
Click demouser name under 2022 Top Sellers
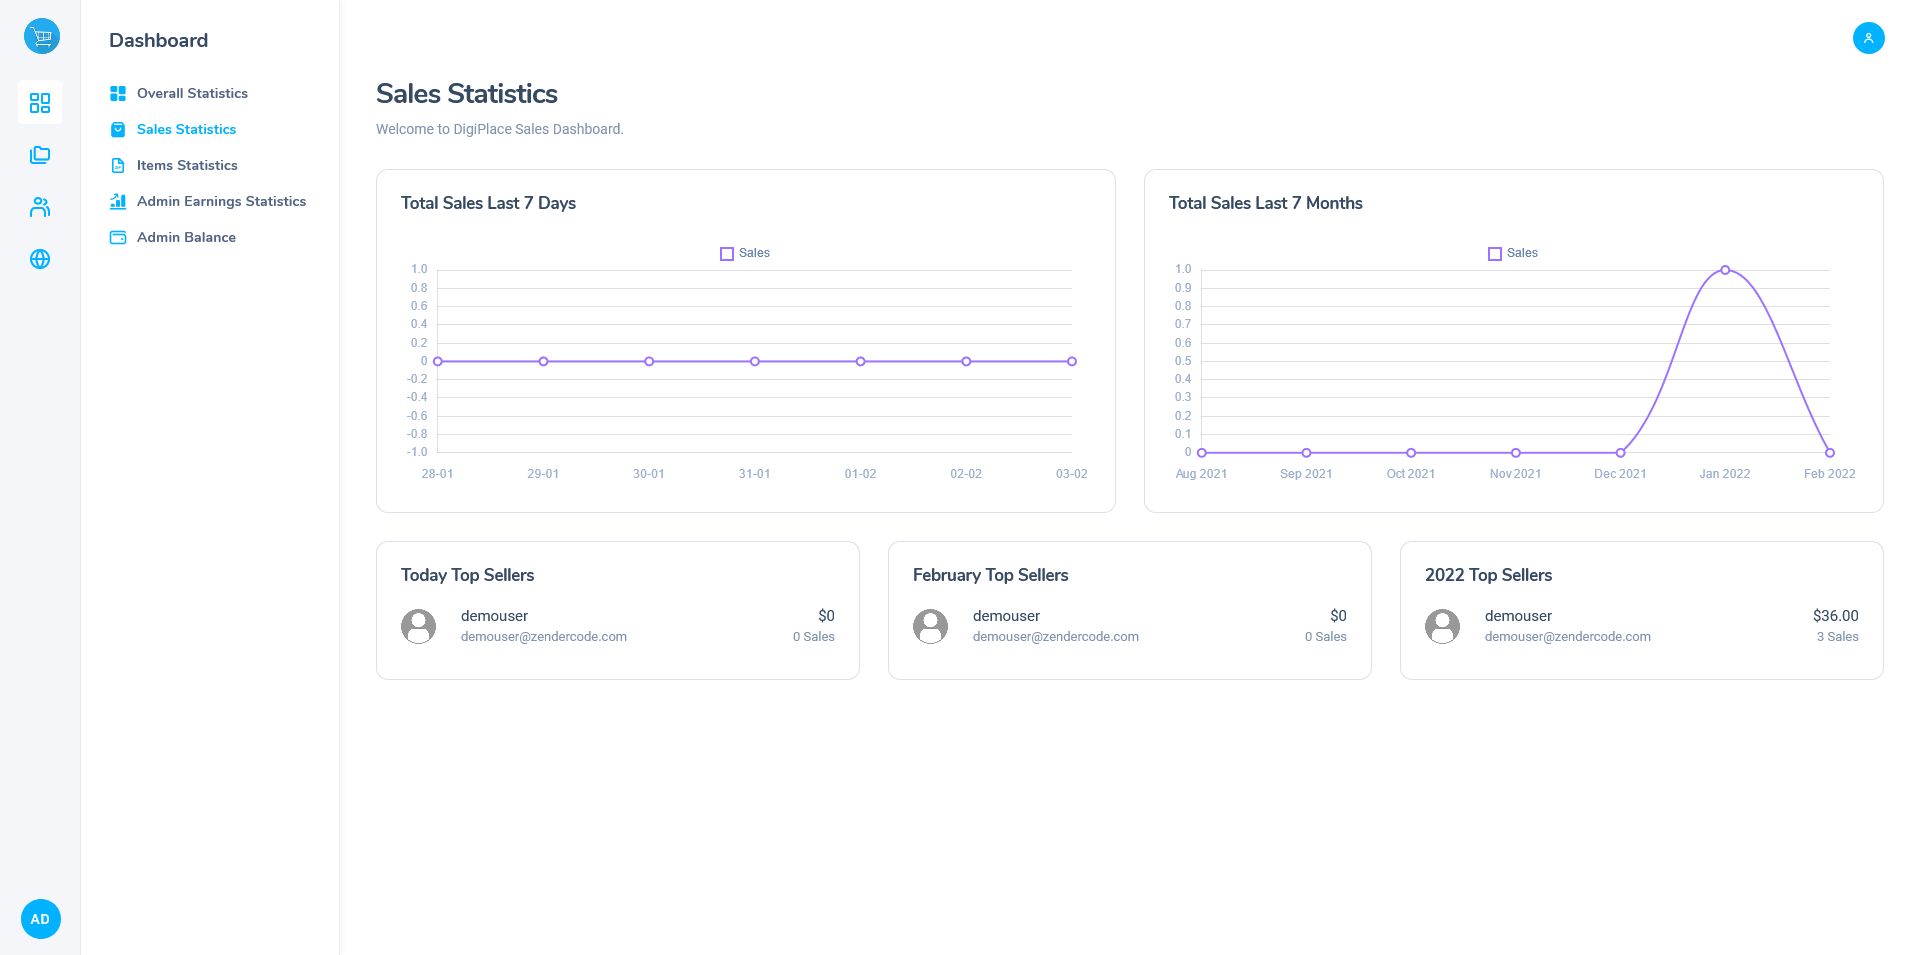click(x=1518, y=616)
